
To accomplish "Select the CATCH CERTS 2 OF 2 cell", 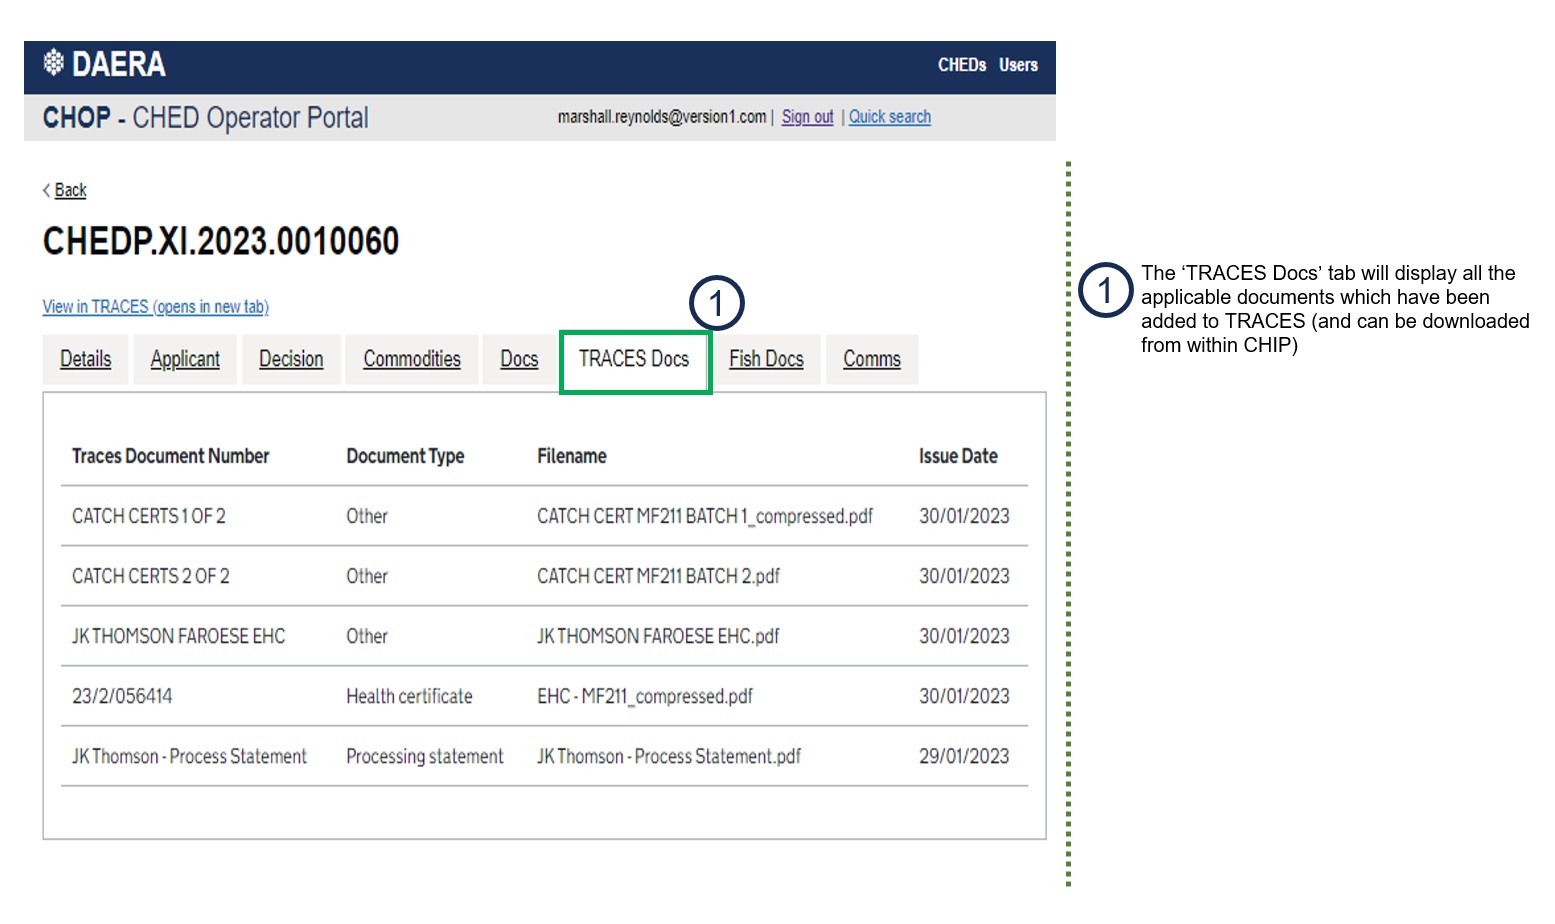I will (151, 576).
